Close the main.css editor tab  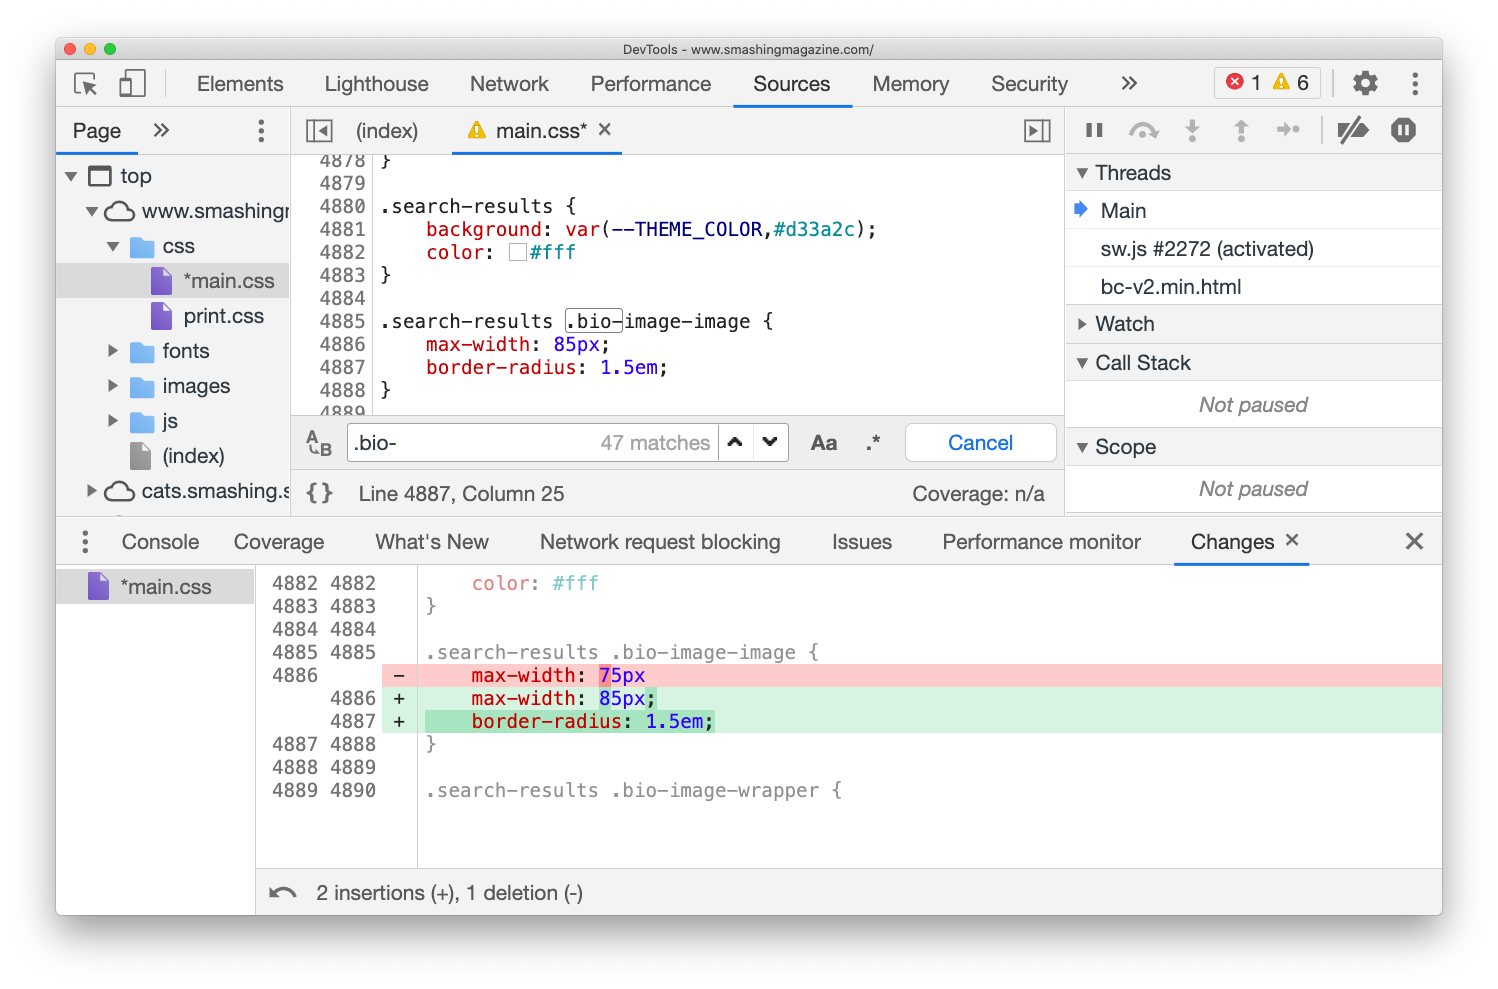click(605, 130)
